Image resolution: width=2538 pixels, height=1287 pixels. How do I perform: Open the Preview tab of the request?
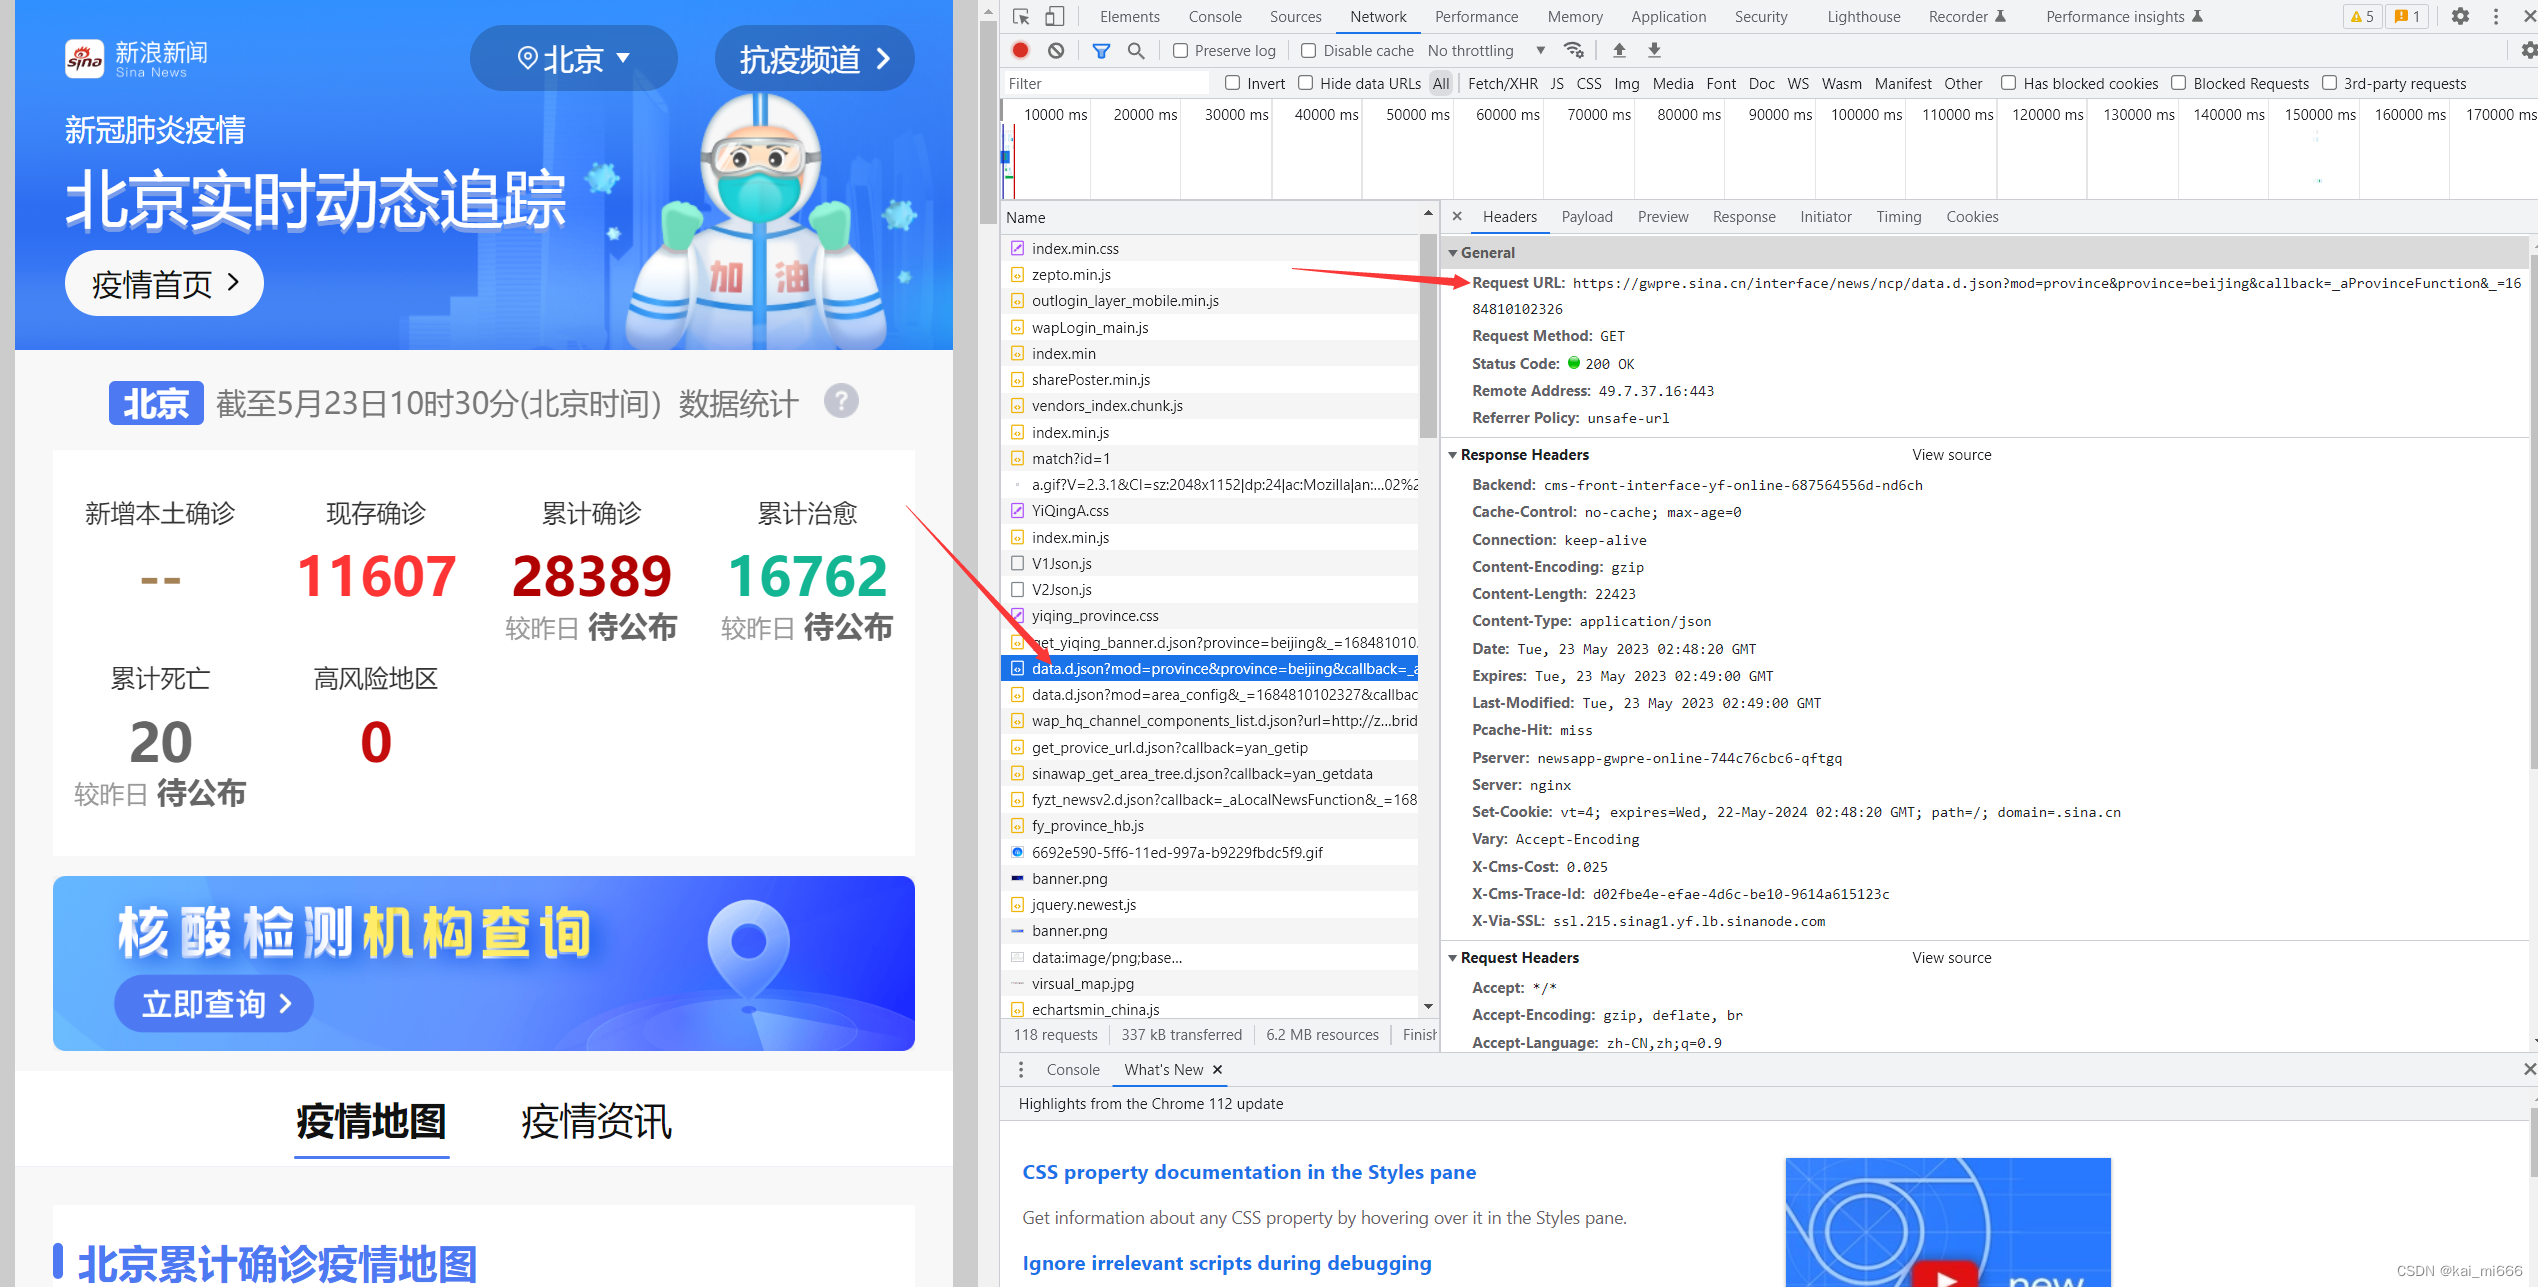click(1663, 217)
